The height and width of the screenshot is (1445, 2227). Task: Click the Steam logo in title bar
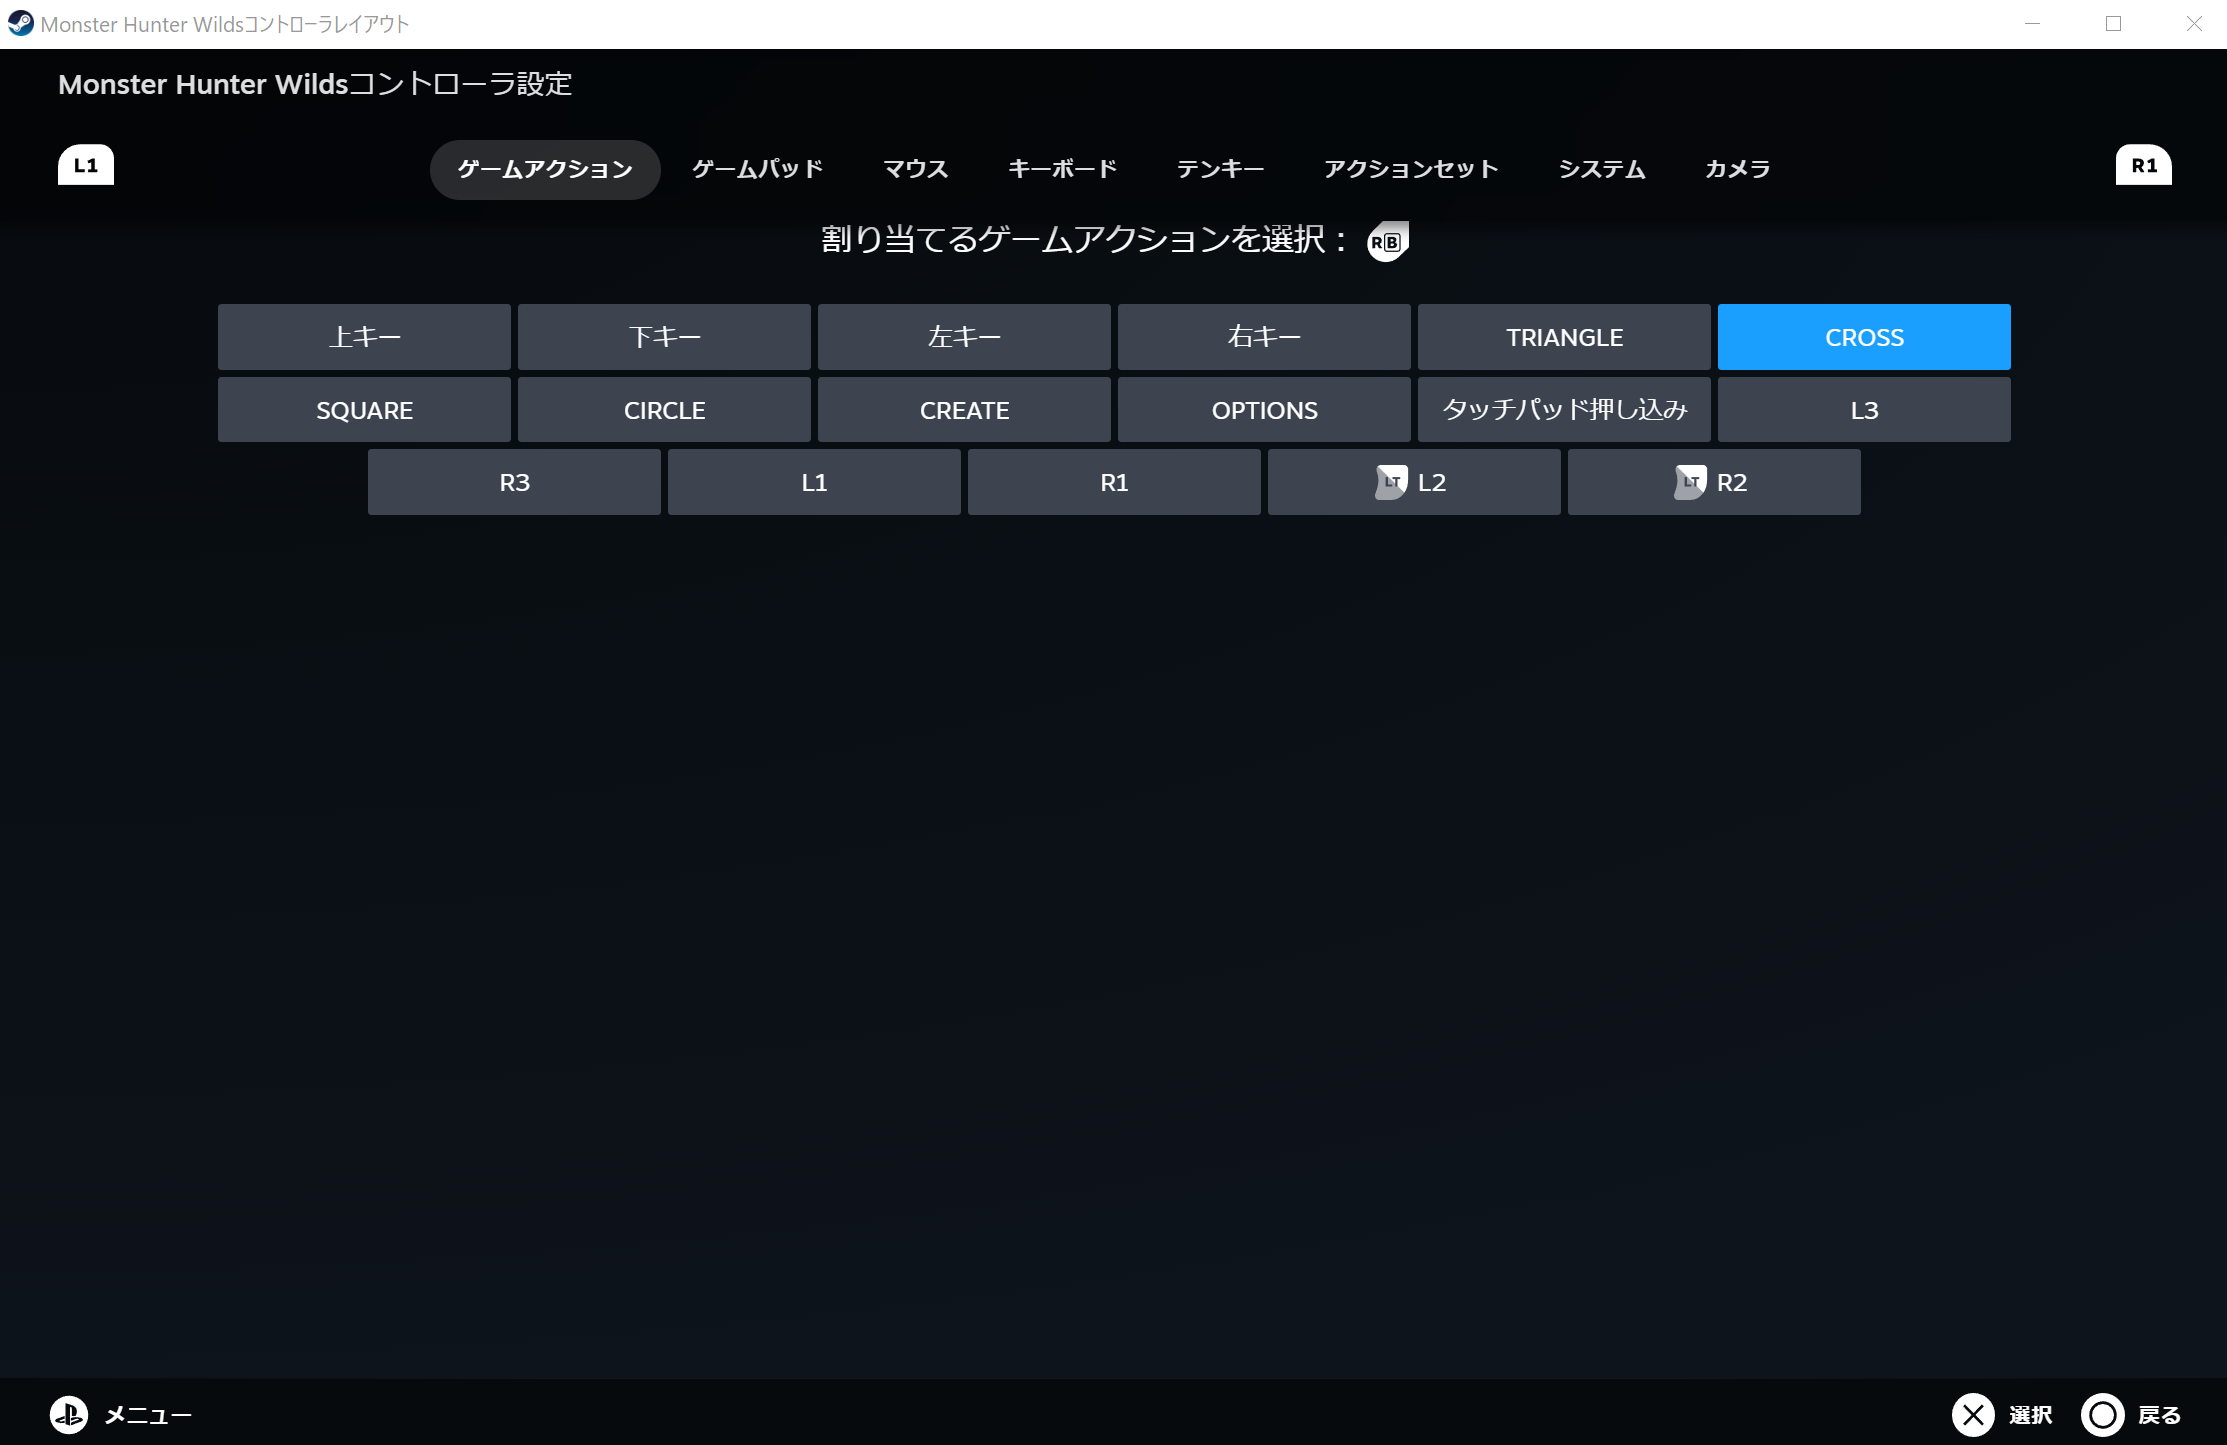point(20,23)
